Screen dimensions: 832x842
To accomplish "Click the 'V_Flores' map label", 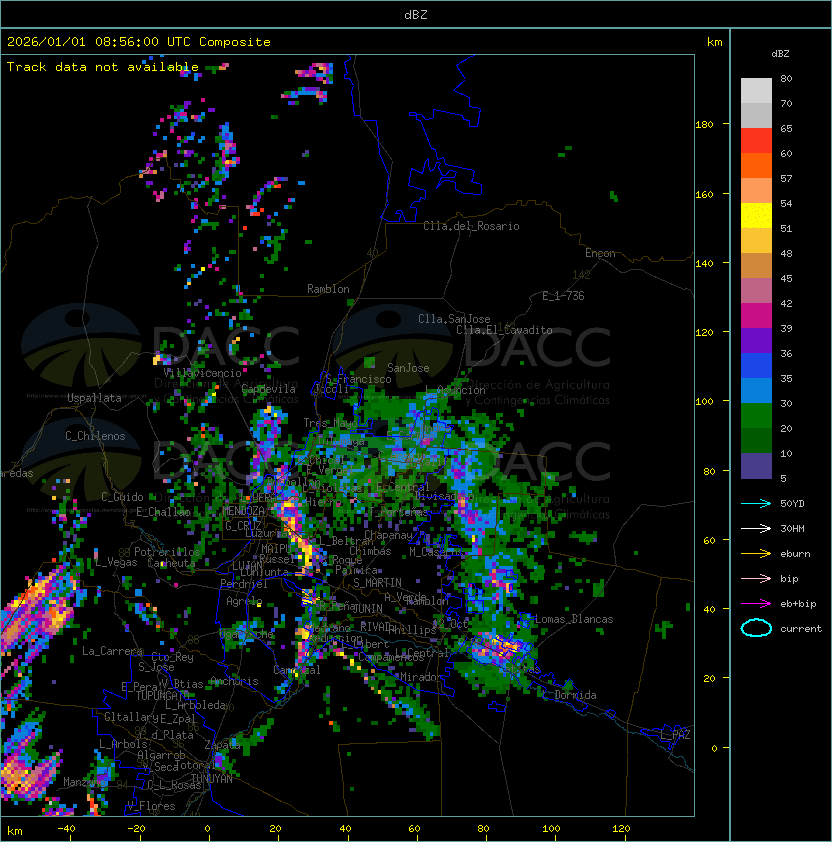I will pyautogui.click(x=151, y=806).
